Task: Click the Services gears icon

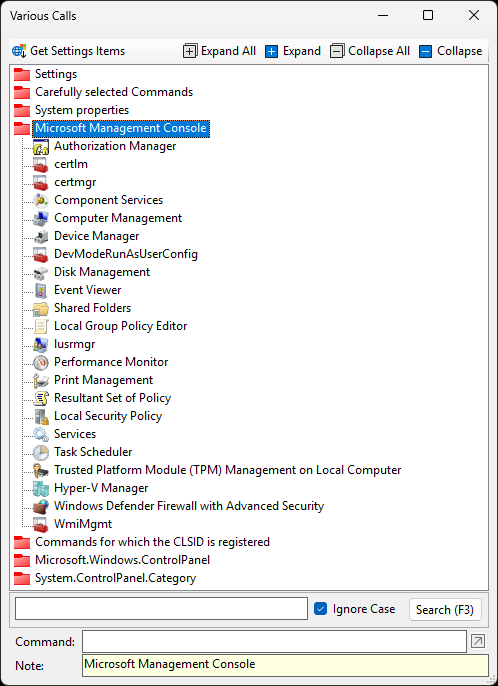Action: 41,434
